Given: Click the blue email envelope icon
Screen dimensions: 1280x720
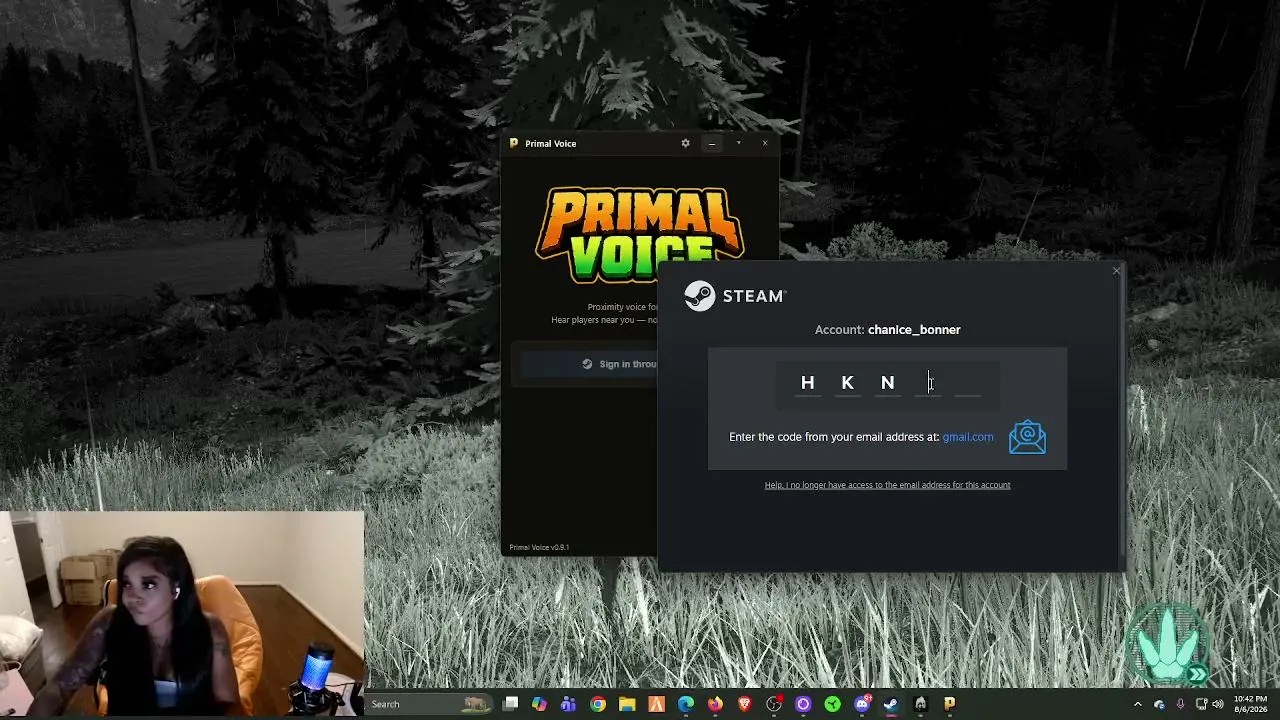Looking at the screenshot, I should tap(1027, 437).
